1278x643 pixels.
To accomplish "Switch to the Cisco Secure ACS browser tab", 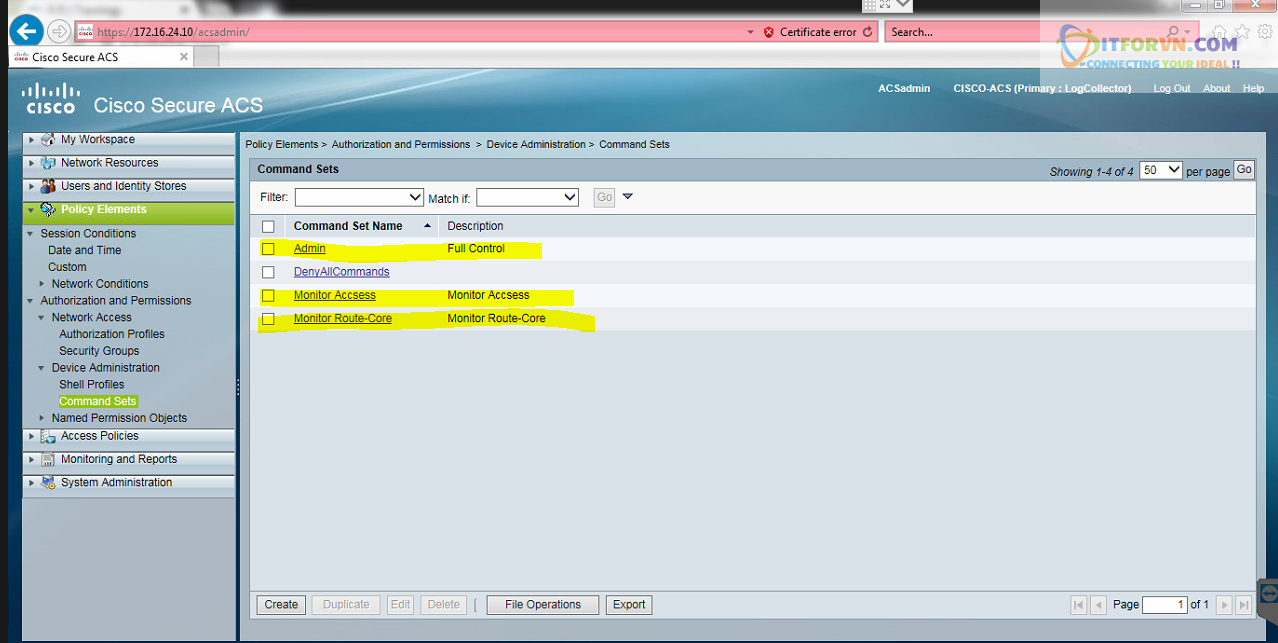I will 100,57.
